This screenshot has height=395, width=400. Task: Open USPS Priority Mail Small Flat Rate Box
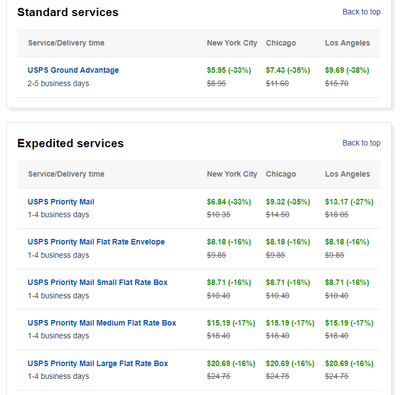coord(97,282)
